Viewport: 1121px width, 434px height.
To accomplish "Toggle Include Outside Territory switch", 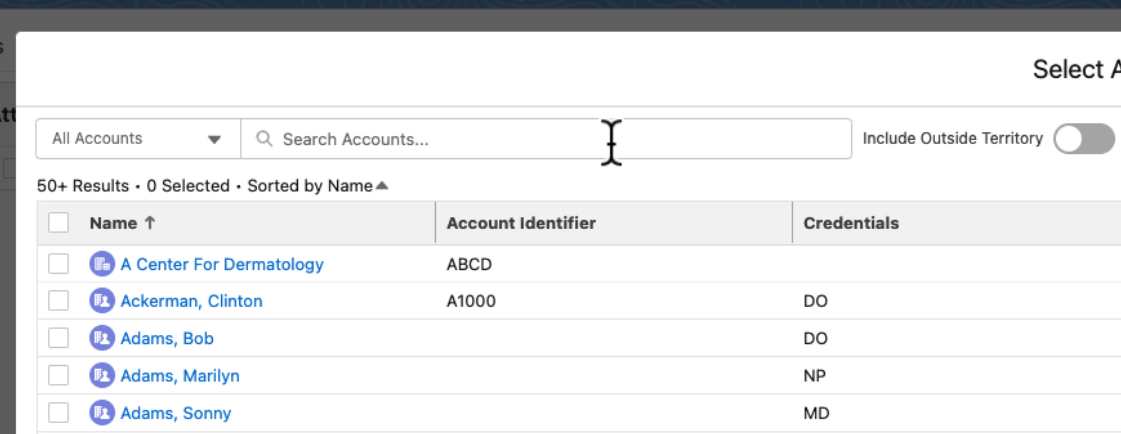I will [1085, 140].
